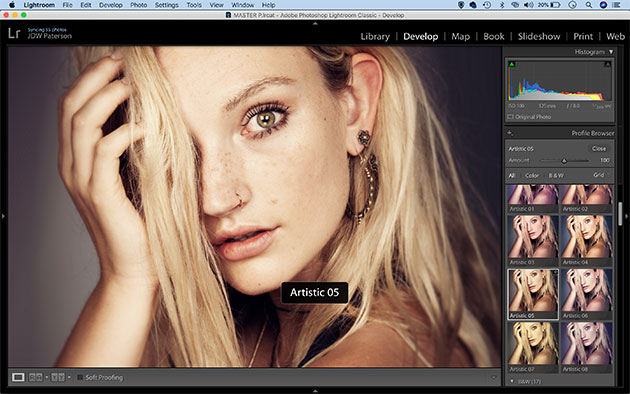Expand the toolbar options arrow at right
The height and width of the screenshot is (394, 630).
pyautogui.click(x=493, y=377)
